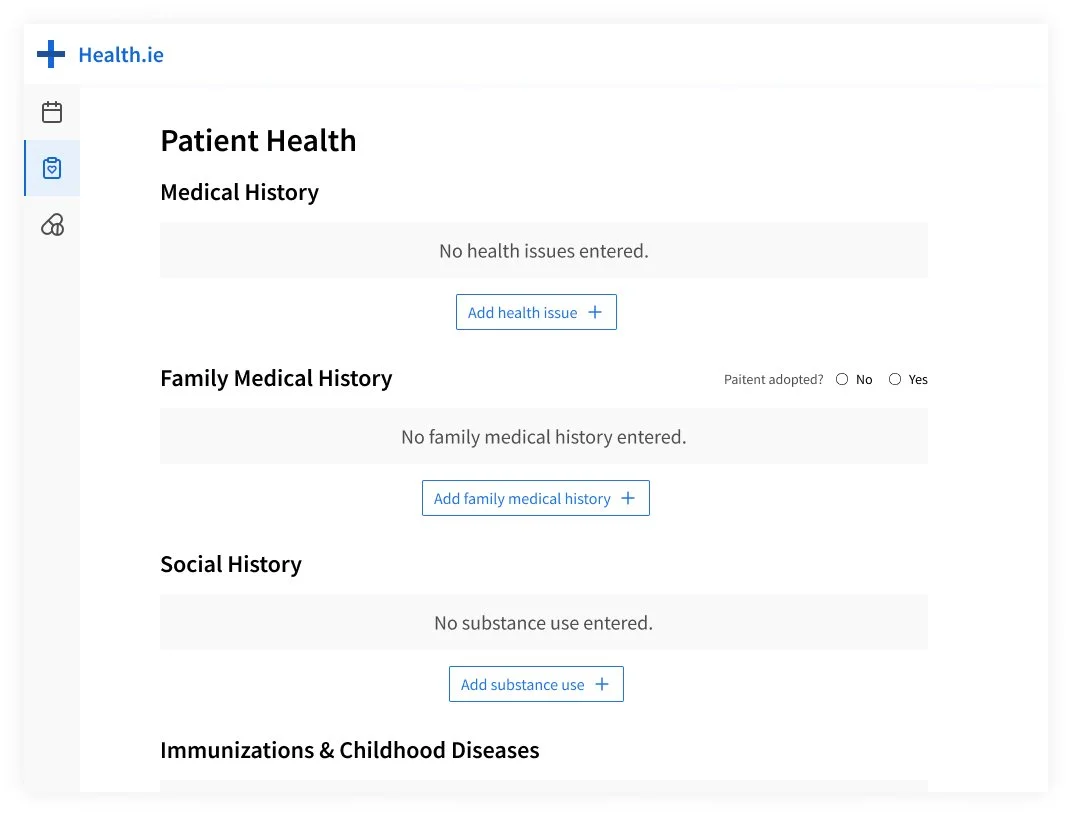Click the Immunizations & Childhood Diseases heading
Screen dimensions: 1072x816
(x=349, y=750)
